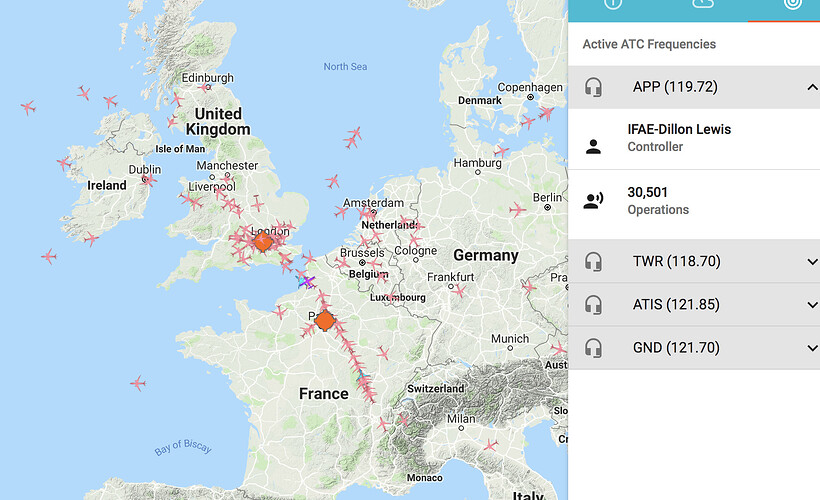Select the TWR (118.70) frequency row
This screenshot has width=820, height=500.
(694, 262)
